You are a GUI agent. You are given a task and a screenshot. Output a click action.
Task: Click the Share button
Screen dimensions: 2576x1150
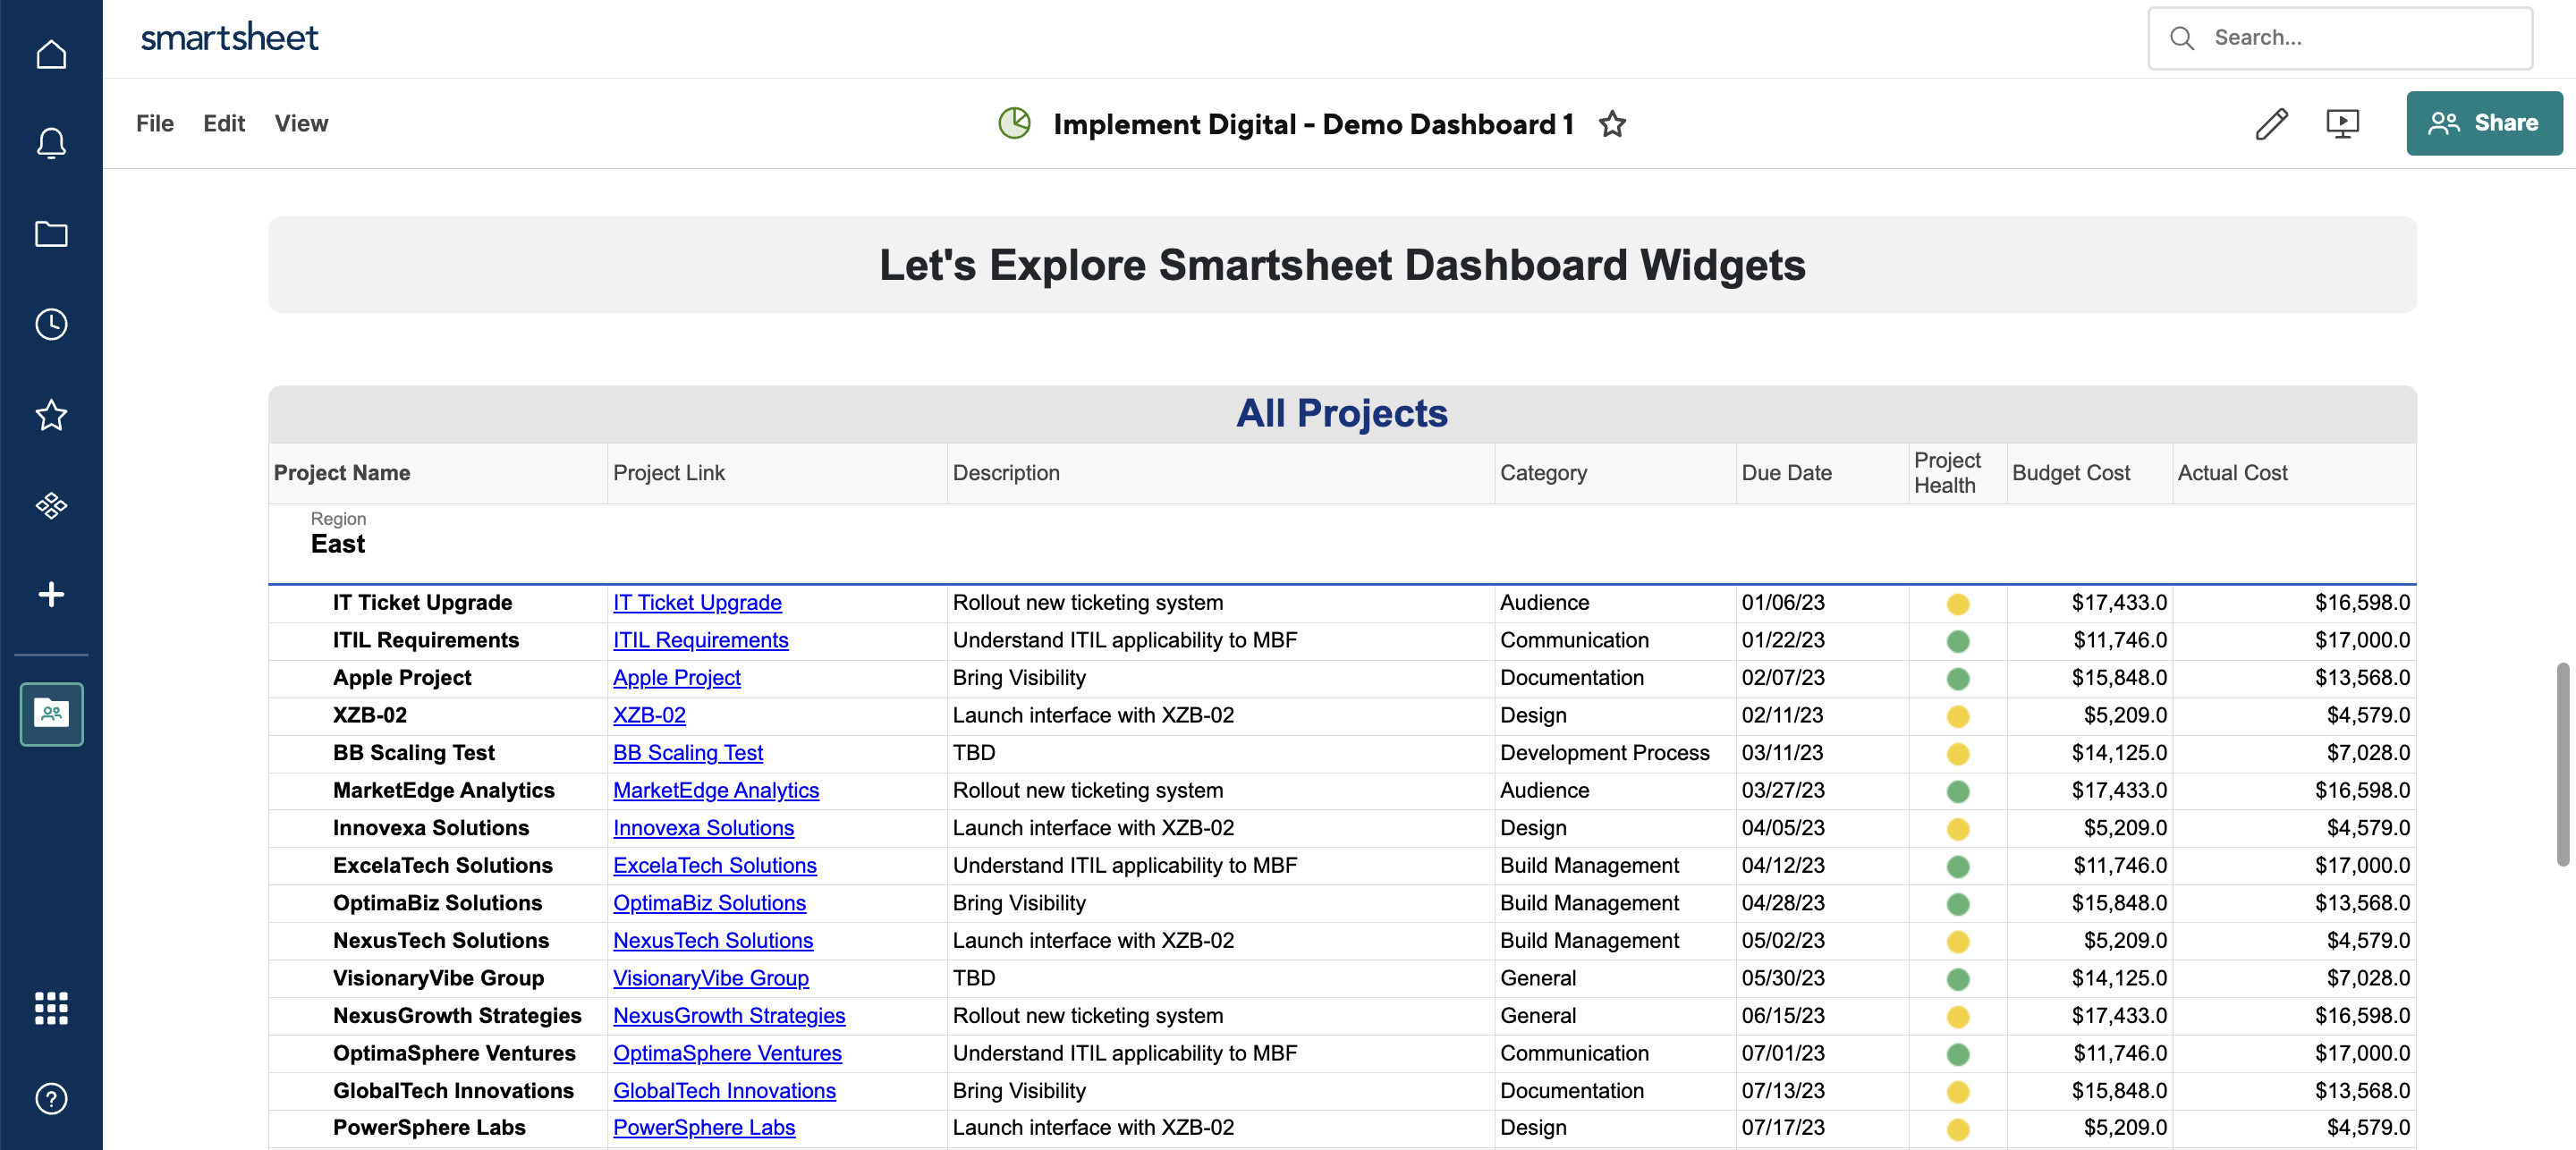pyautogui.click(x=2484, y=123)
